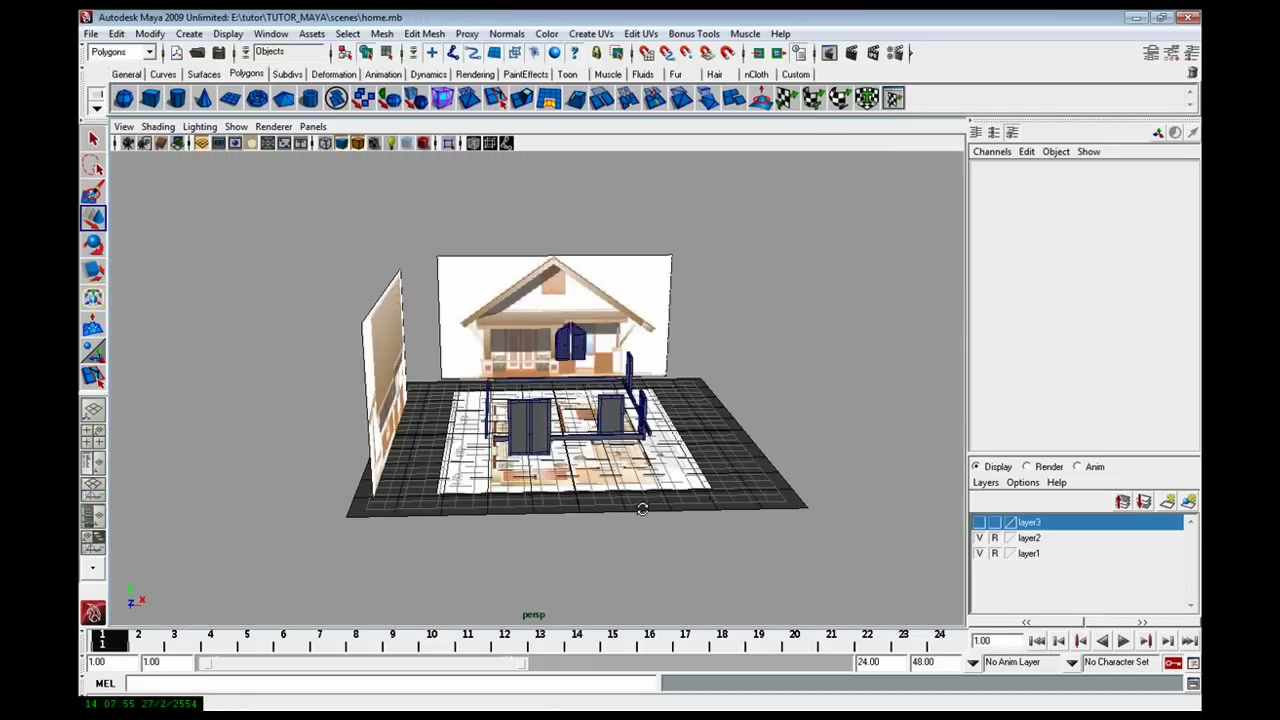Create a polygon cylinder from the shelf
The image size is (1280, 720).
[176, 98]
